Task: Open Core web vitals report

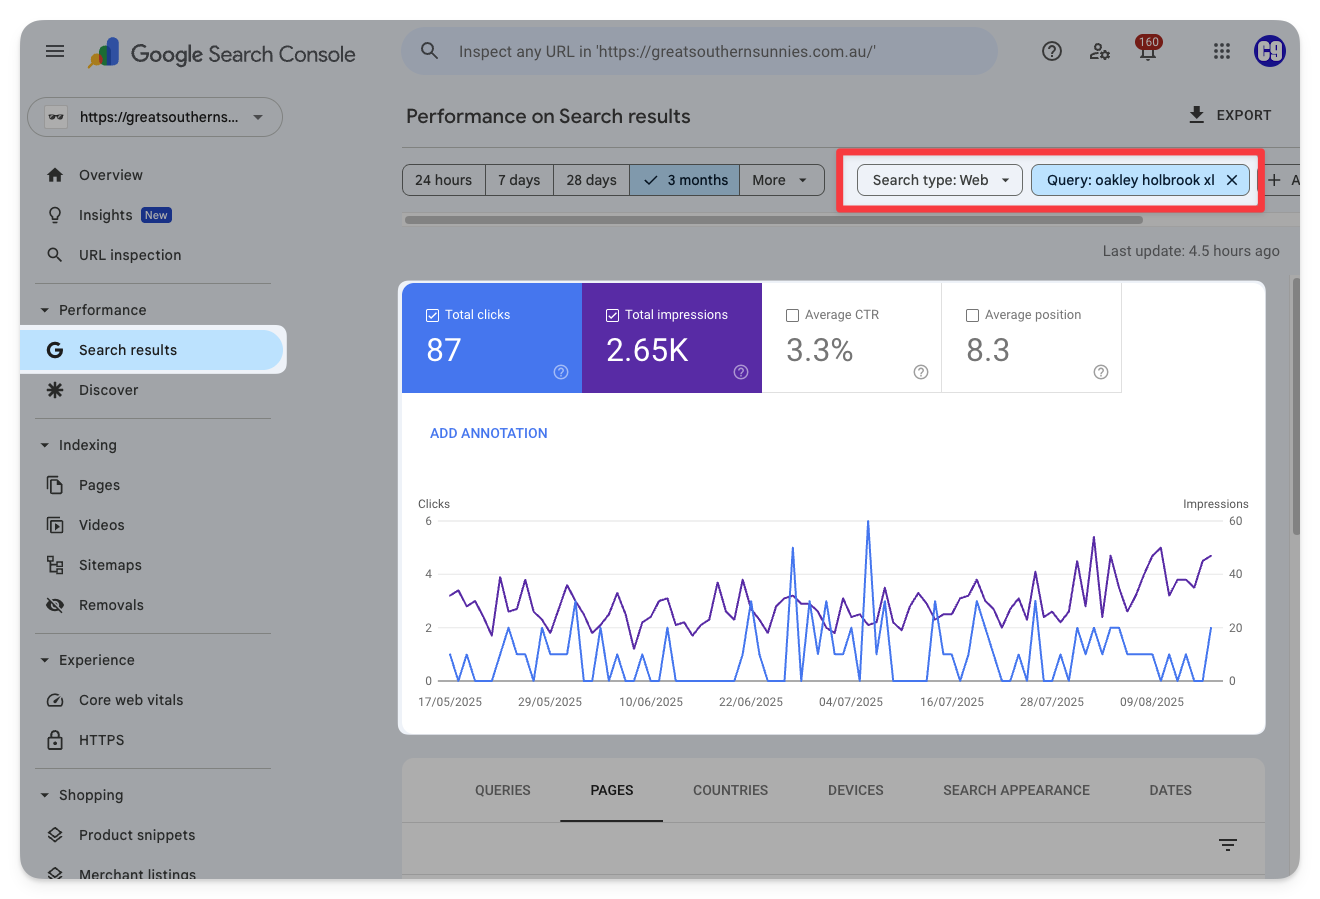Action: click(130, 700)
